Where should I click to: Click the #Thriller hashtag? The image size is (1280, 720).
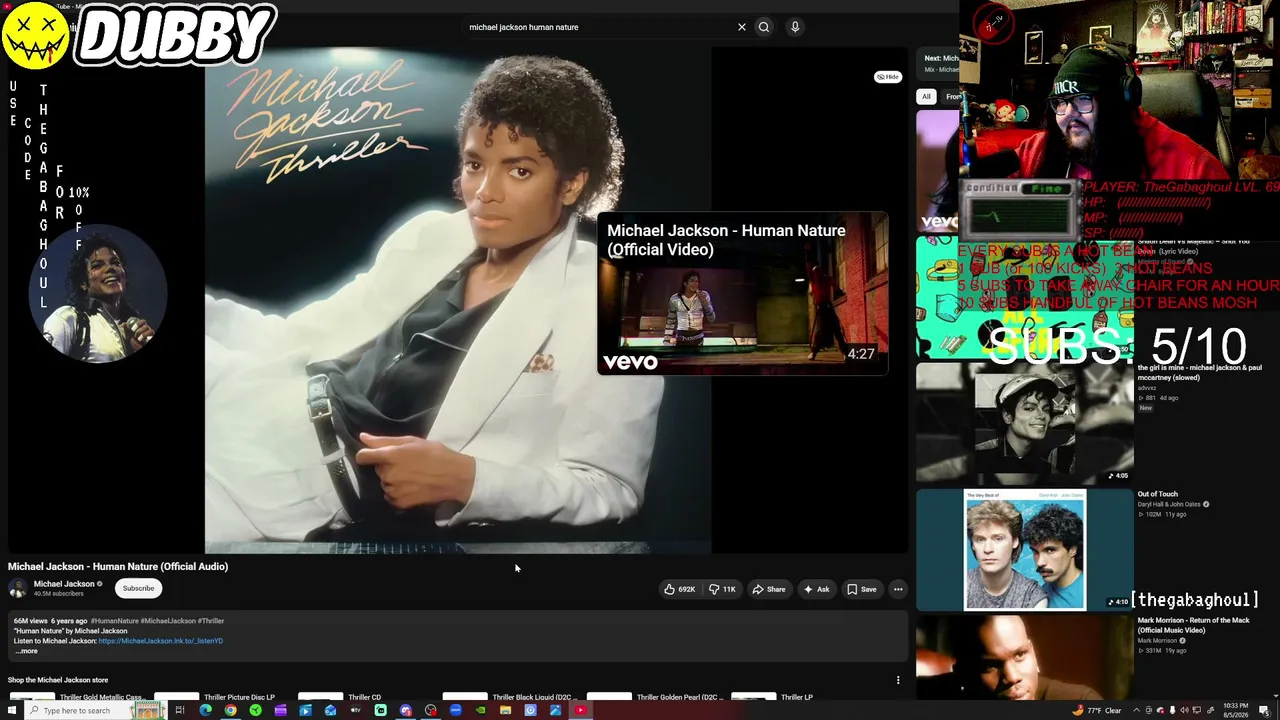[x=211, y=621]
